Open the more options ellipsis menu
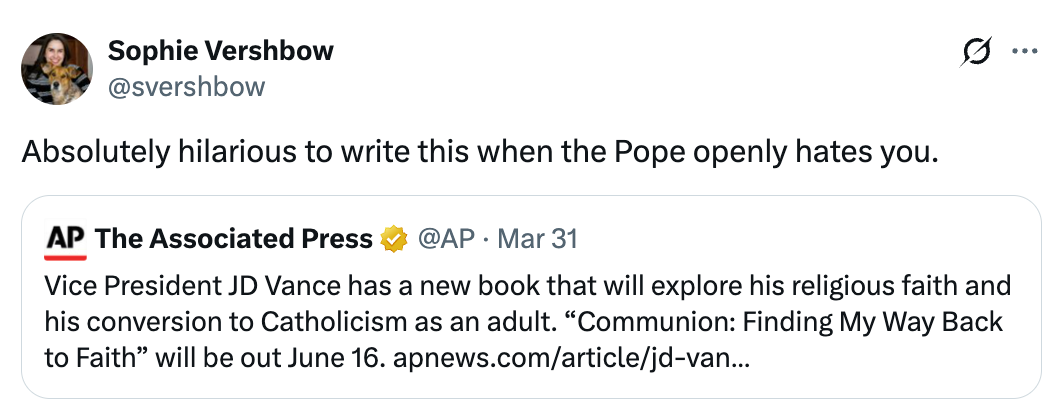This screenshot has height=418, width=1060. pos(1025,51)
